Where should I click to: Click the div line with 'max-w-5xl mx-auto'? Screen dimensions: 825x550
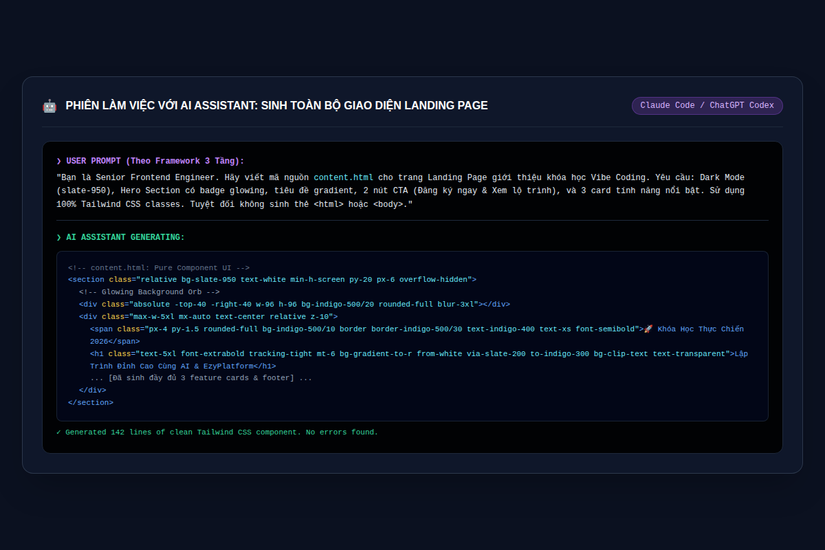[x=208, y=317]
